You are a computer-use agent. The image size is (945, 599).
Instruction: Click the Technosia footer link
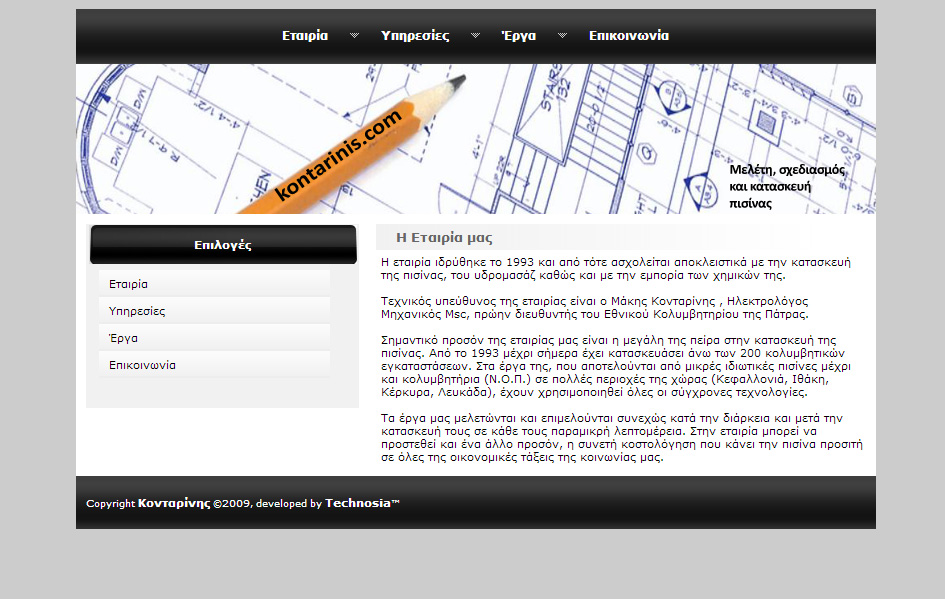tap(362, 503)
